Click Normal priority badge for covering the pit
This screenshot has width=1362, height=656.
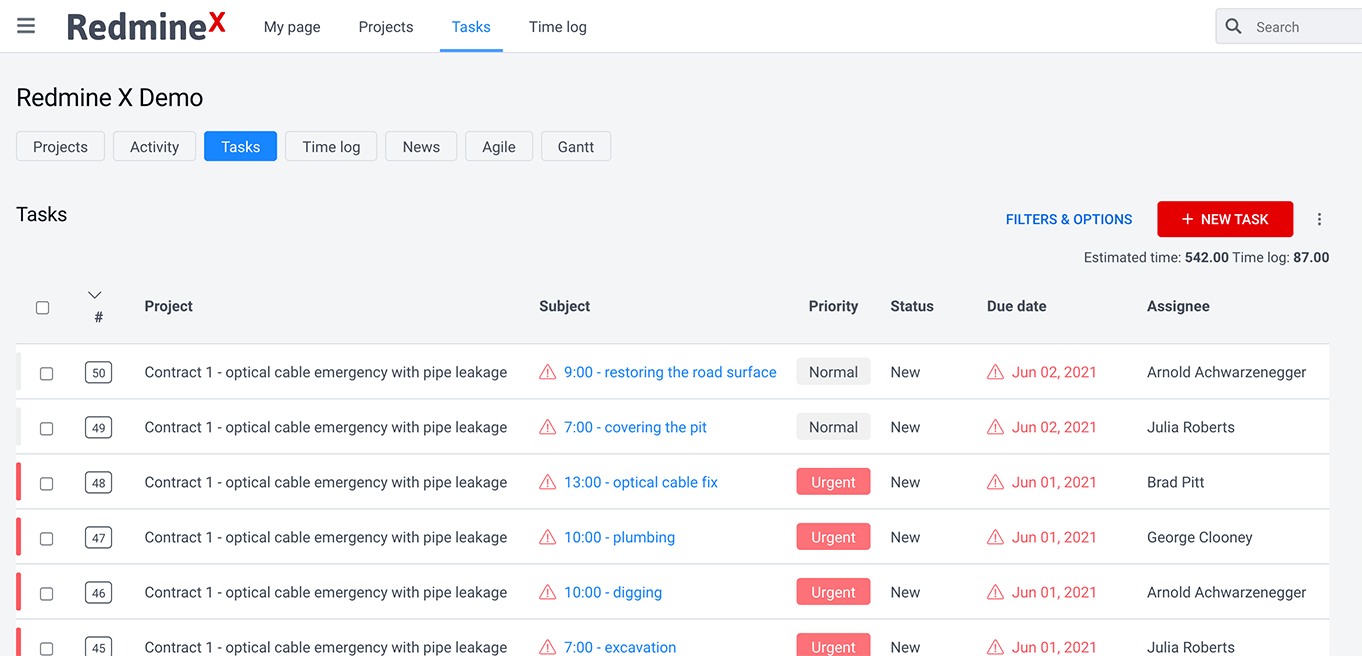tap(833, 427)
